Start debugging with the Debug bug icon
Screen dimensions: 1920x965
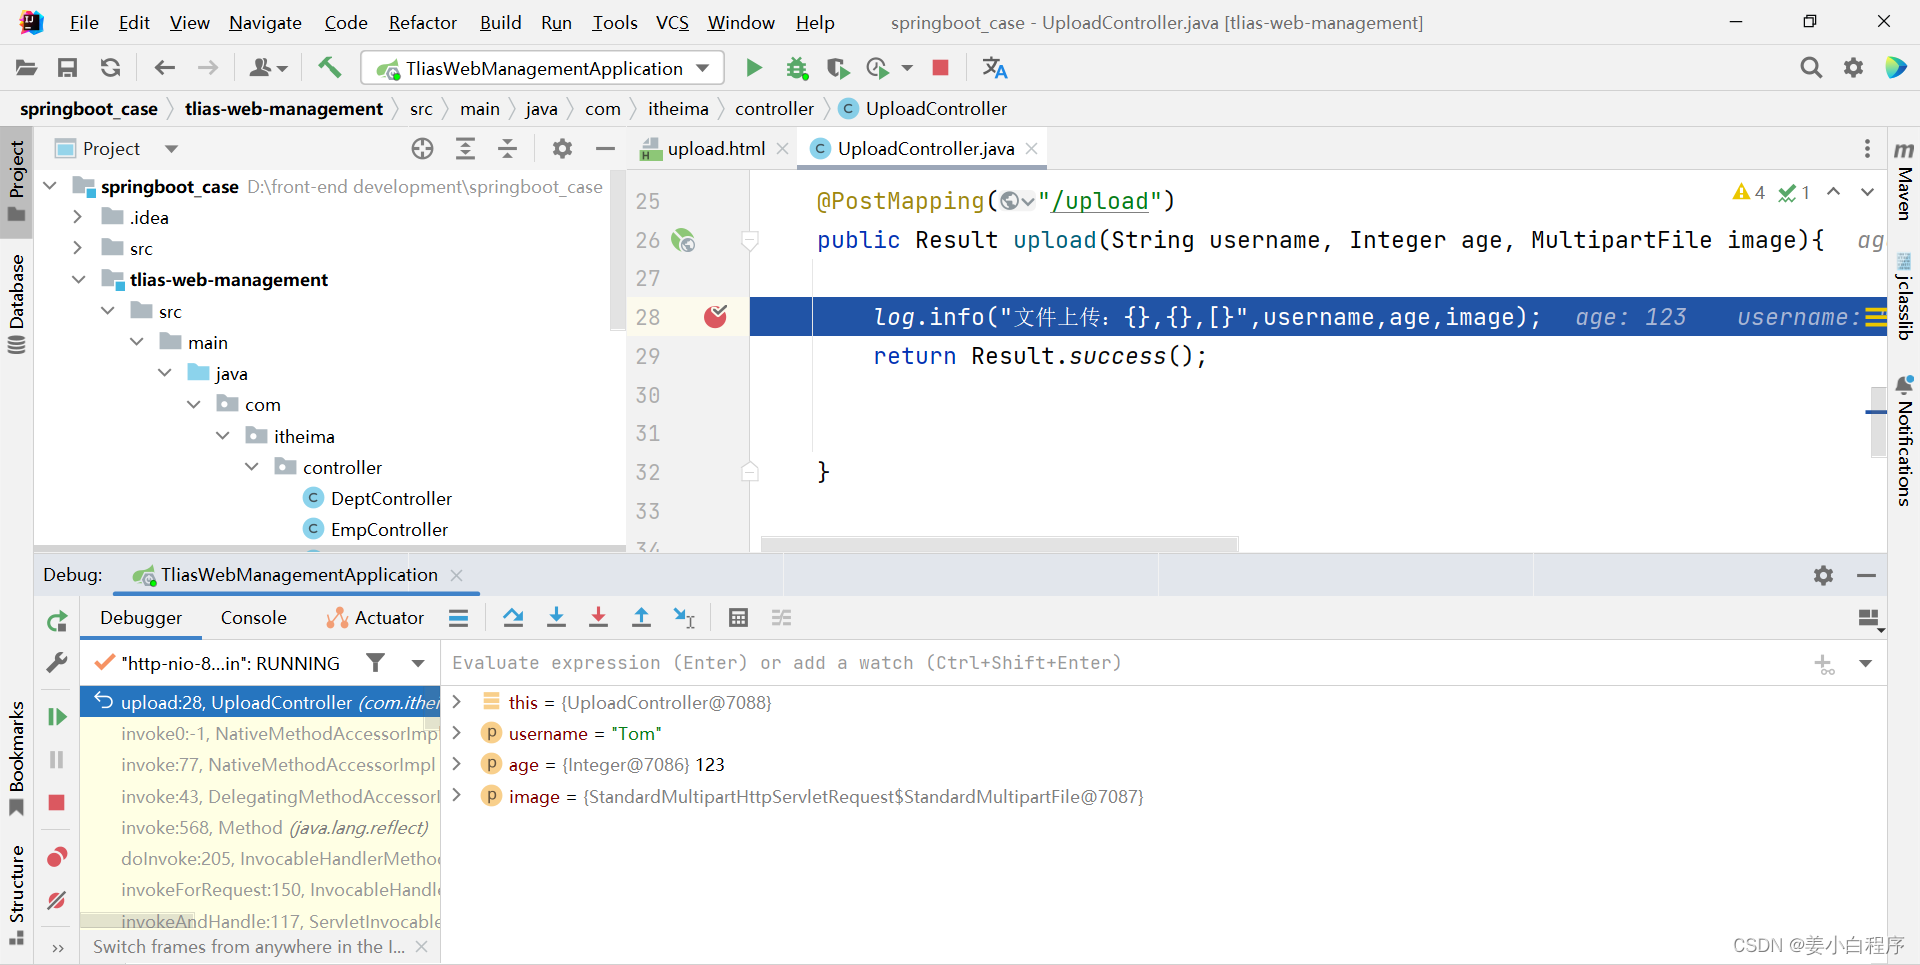click(797, 67)
